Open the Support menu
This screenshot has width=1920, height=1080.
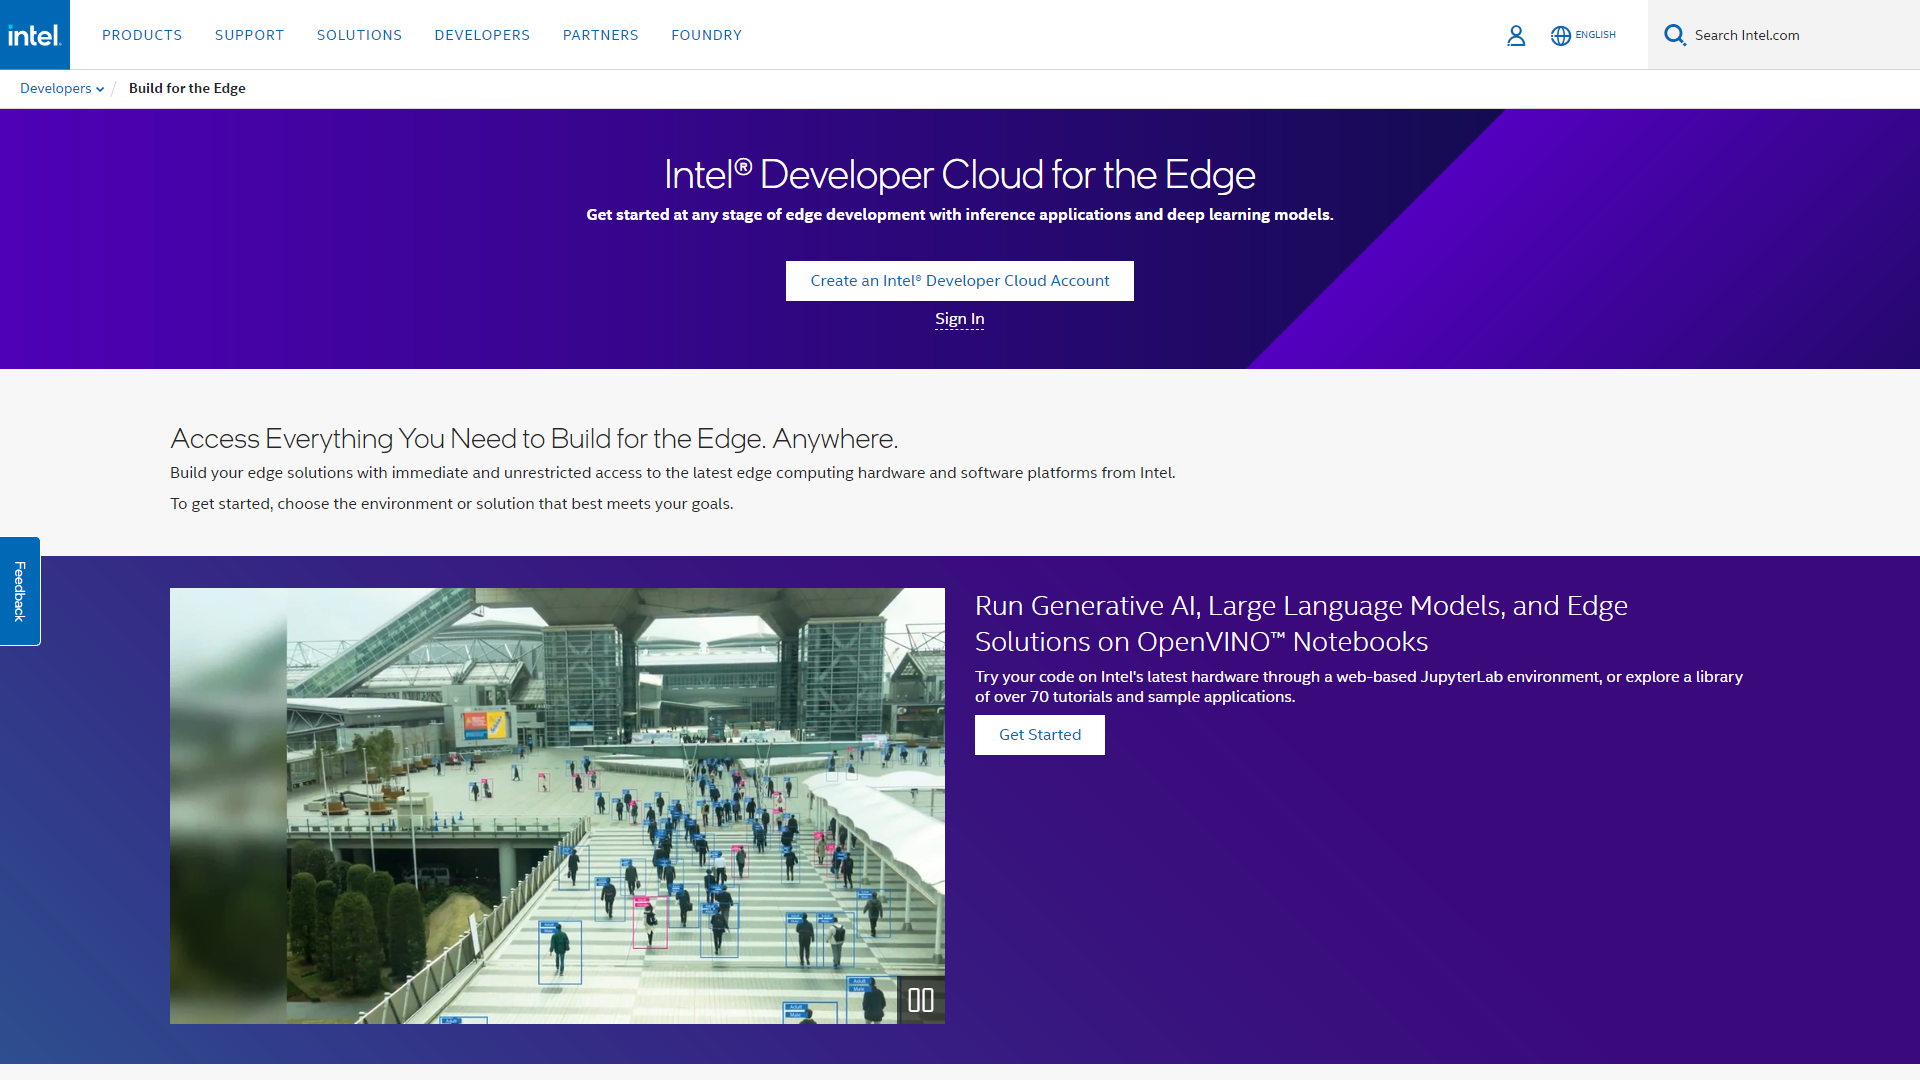click(x=249, y=35)
